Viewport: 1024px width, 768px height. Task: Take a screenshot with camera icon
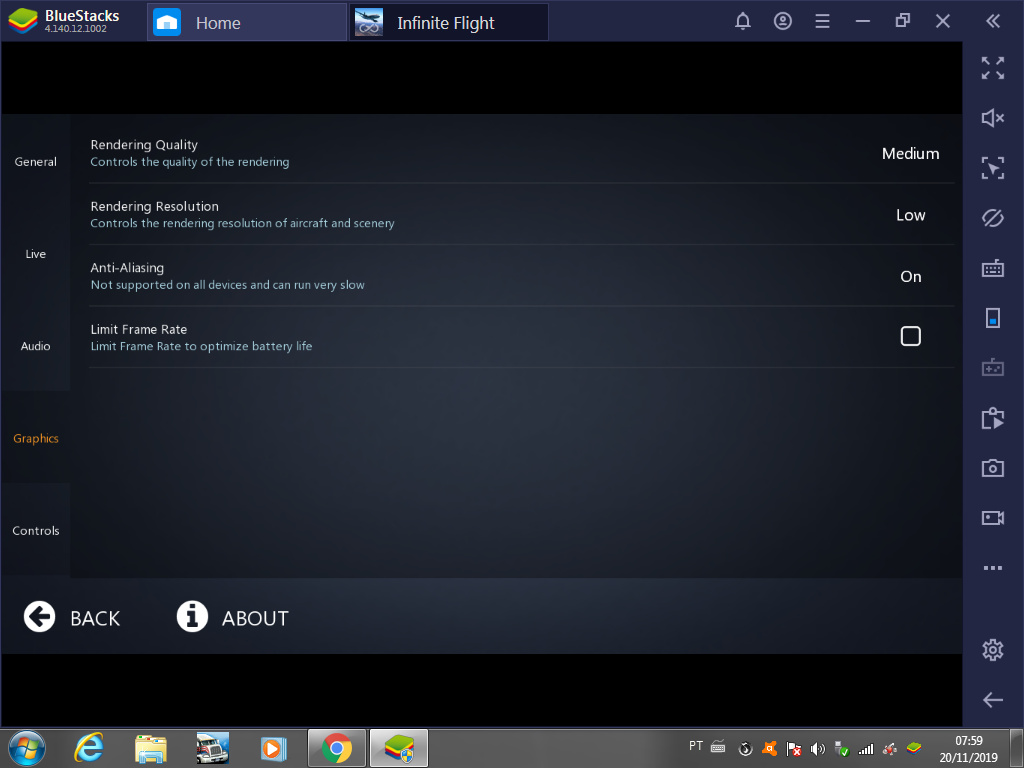993,468
